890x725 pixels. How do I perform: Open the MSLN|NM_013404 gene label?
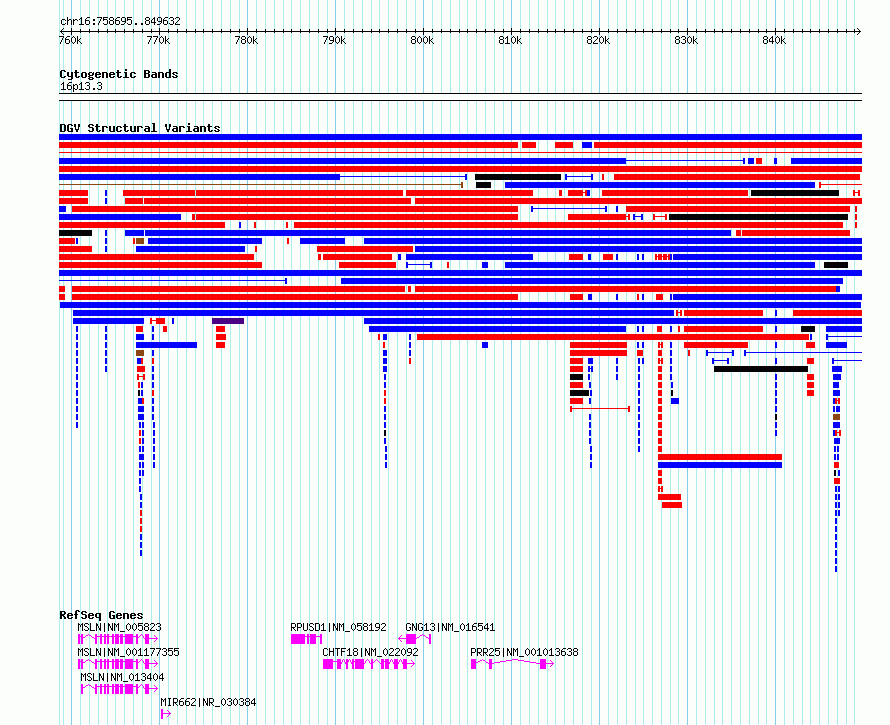coord(122,677)
